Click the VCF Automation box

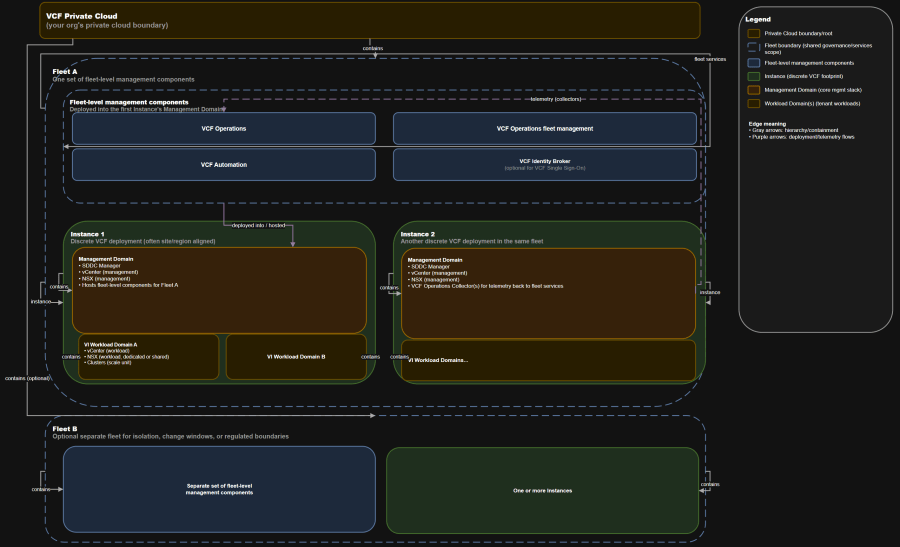[223, 164]
